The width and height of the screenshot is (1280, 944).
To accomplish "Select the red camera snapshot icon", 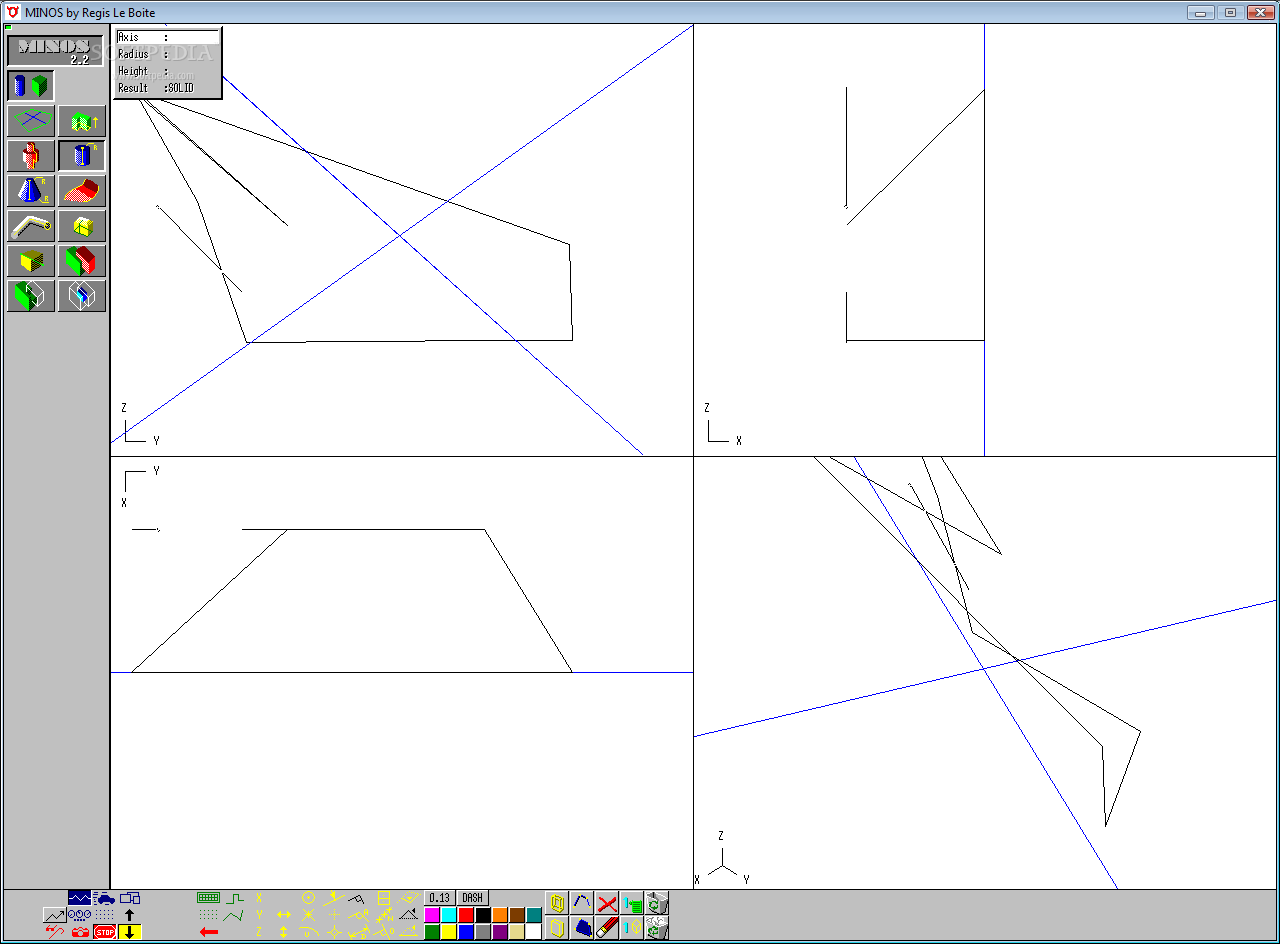I will (80, 932).
